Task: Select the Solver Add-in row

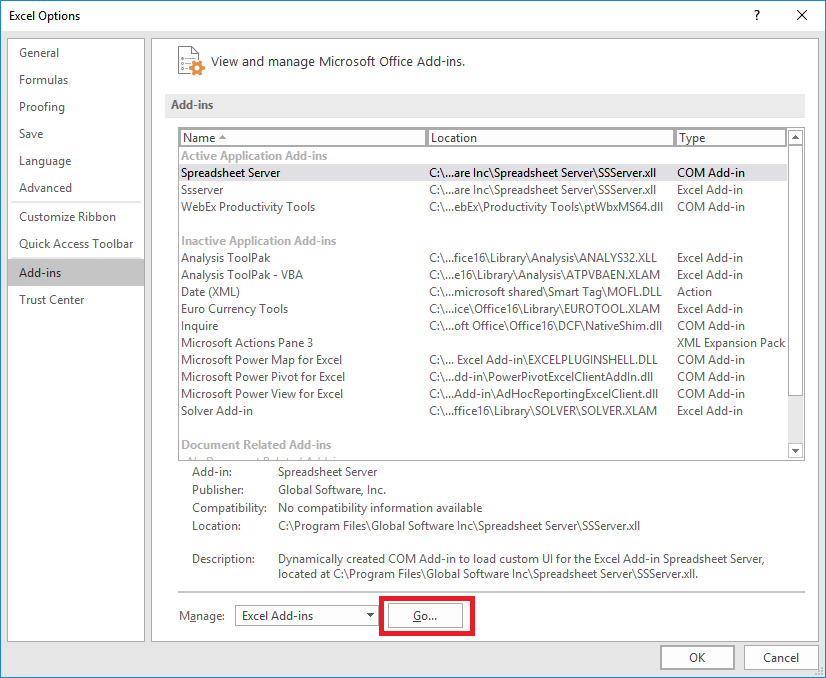Action: point(217,411)
